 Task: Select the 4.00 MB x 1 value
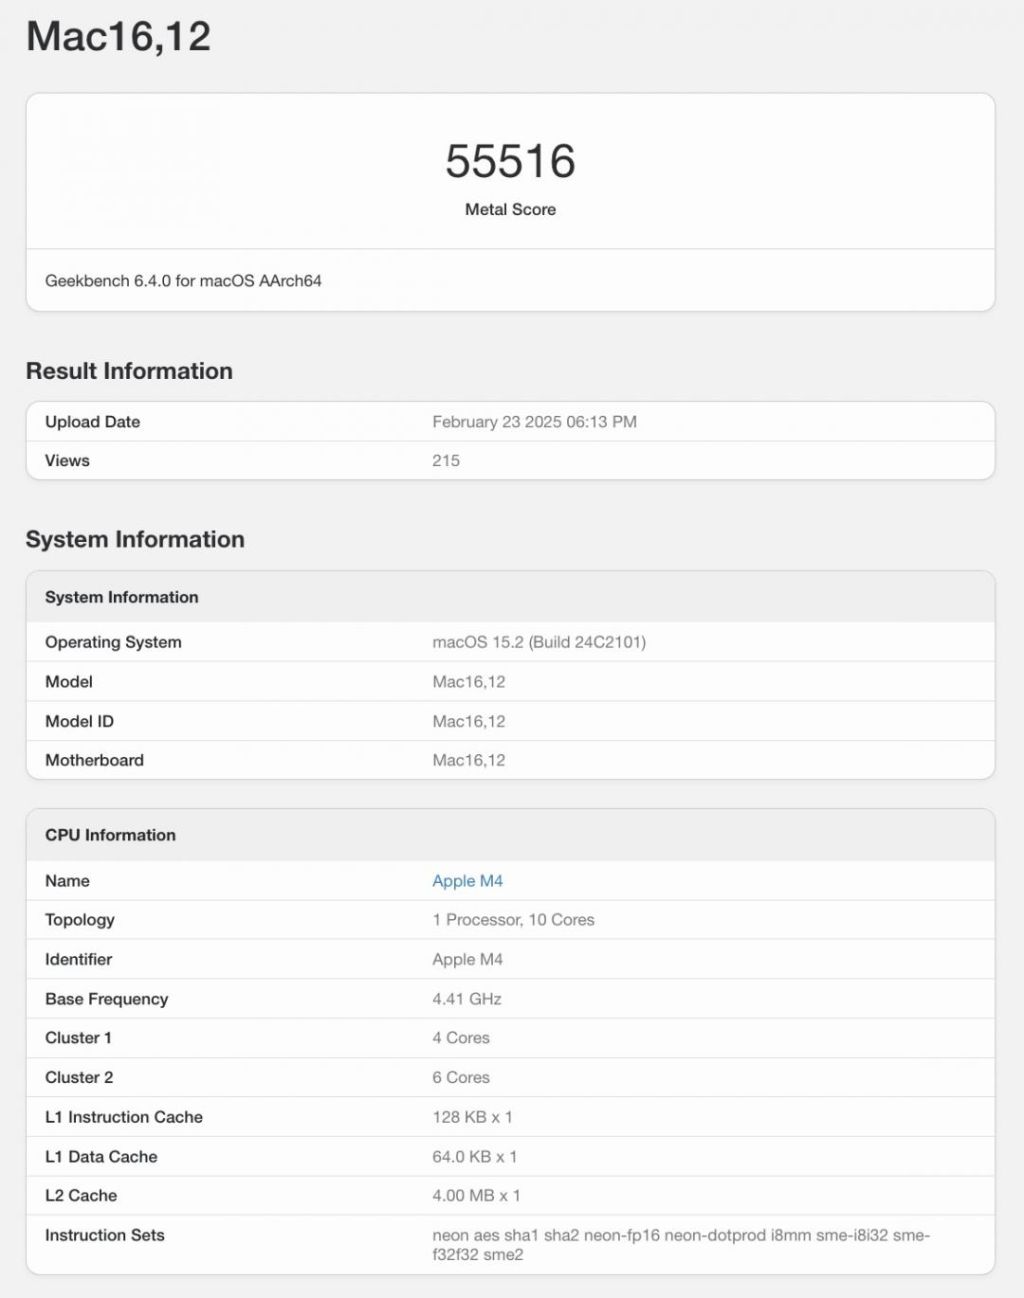[476, 1196]
